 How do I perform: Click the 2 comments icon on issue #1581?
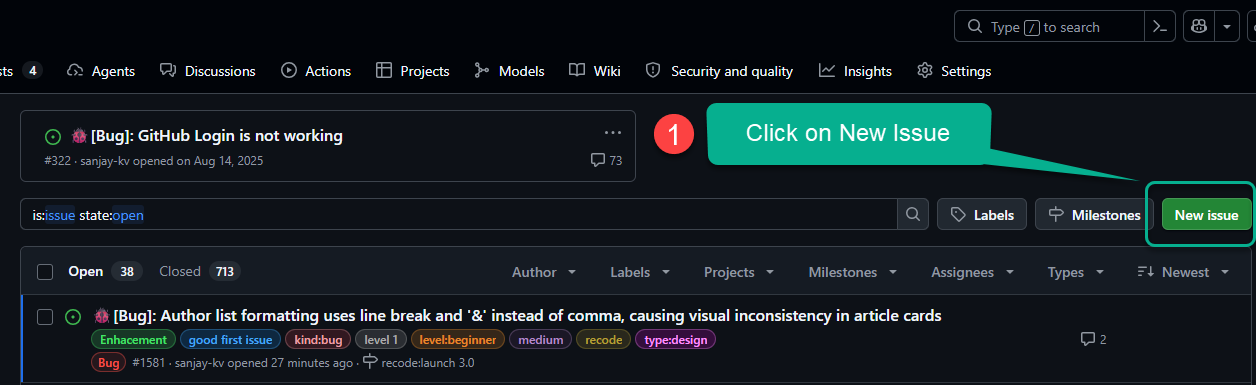click(1093, 339)
